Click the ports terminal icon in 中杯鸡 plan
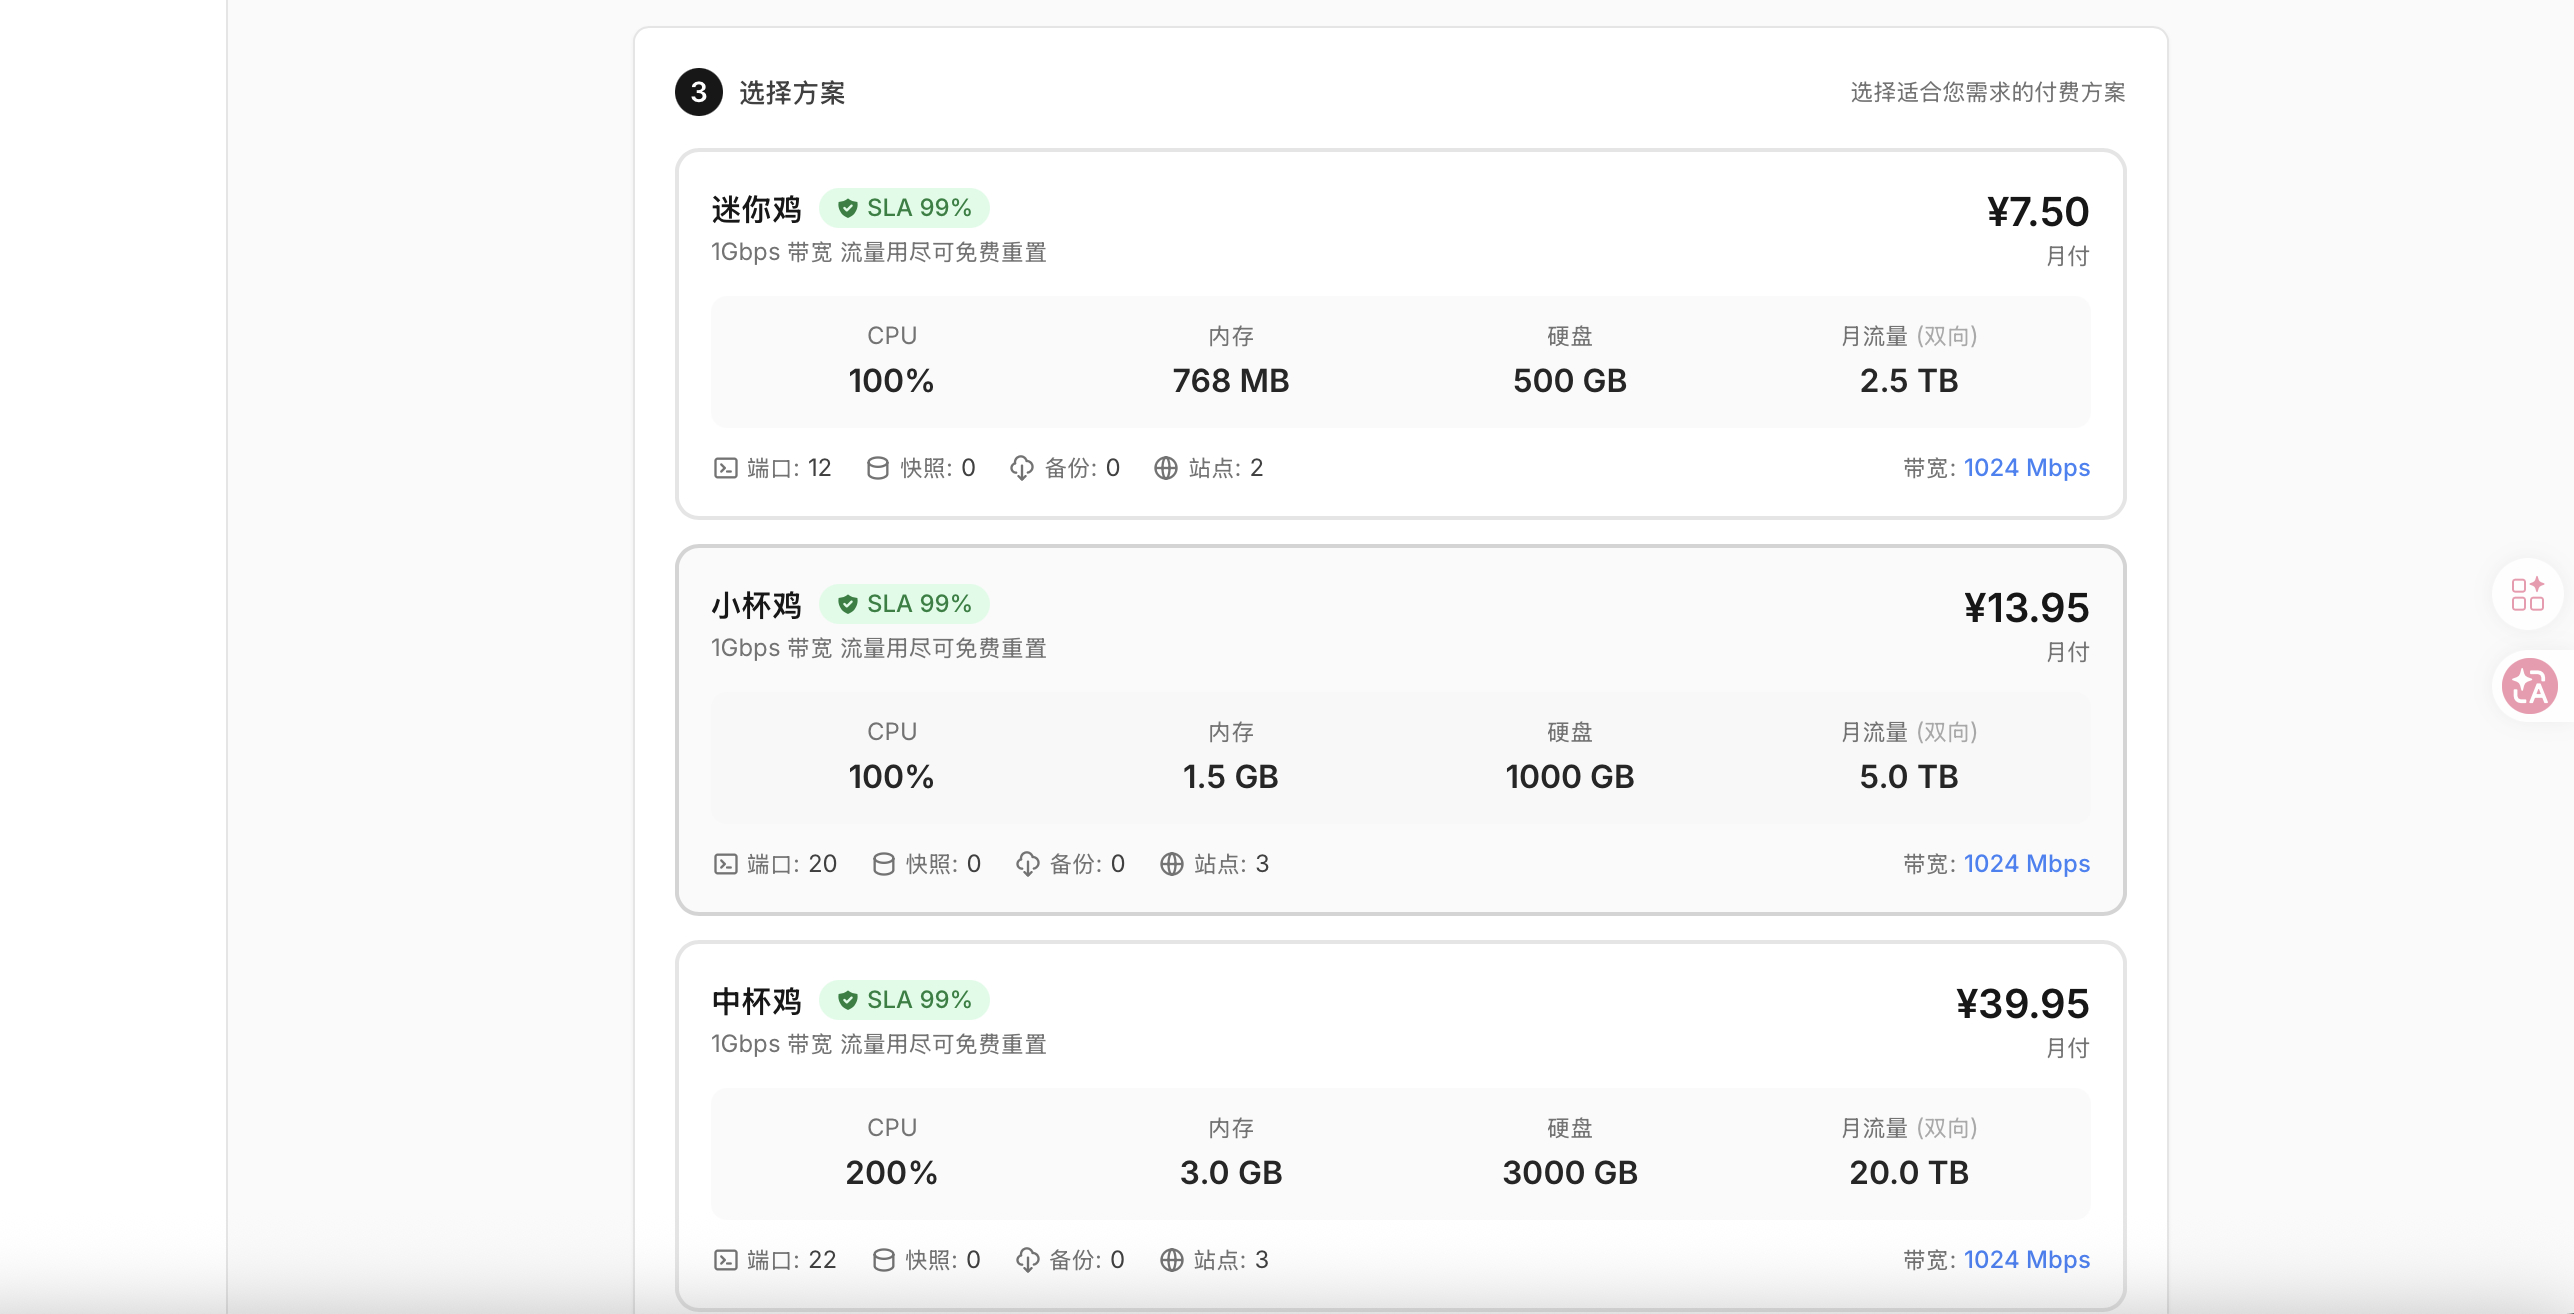 click(x=726, y=1260)
